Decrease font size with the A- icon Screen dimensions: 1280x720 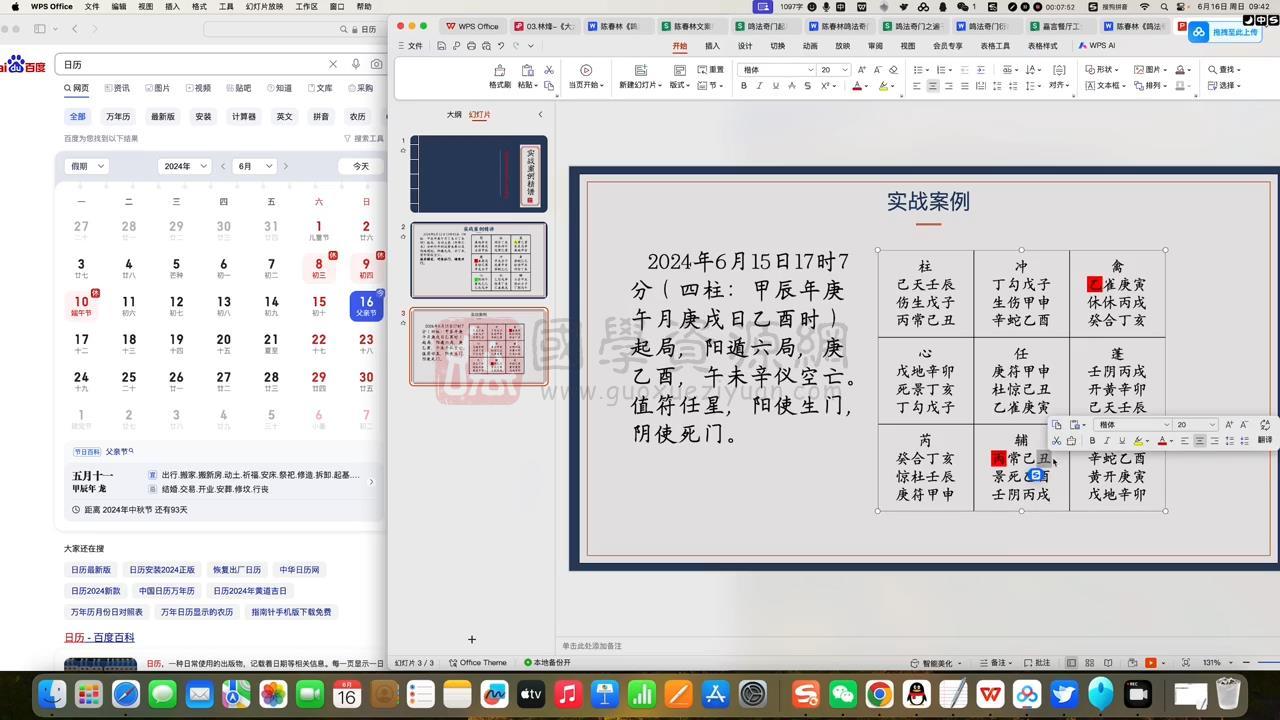click(877, 70)
